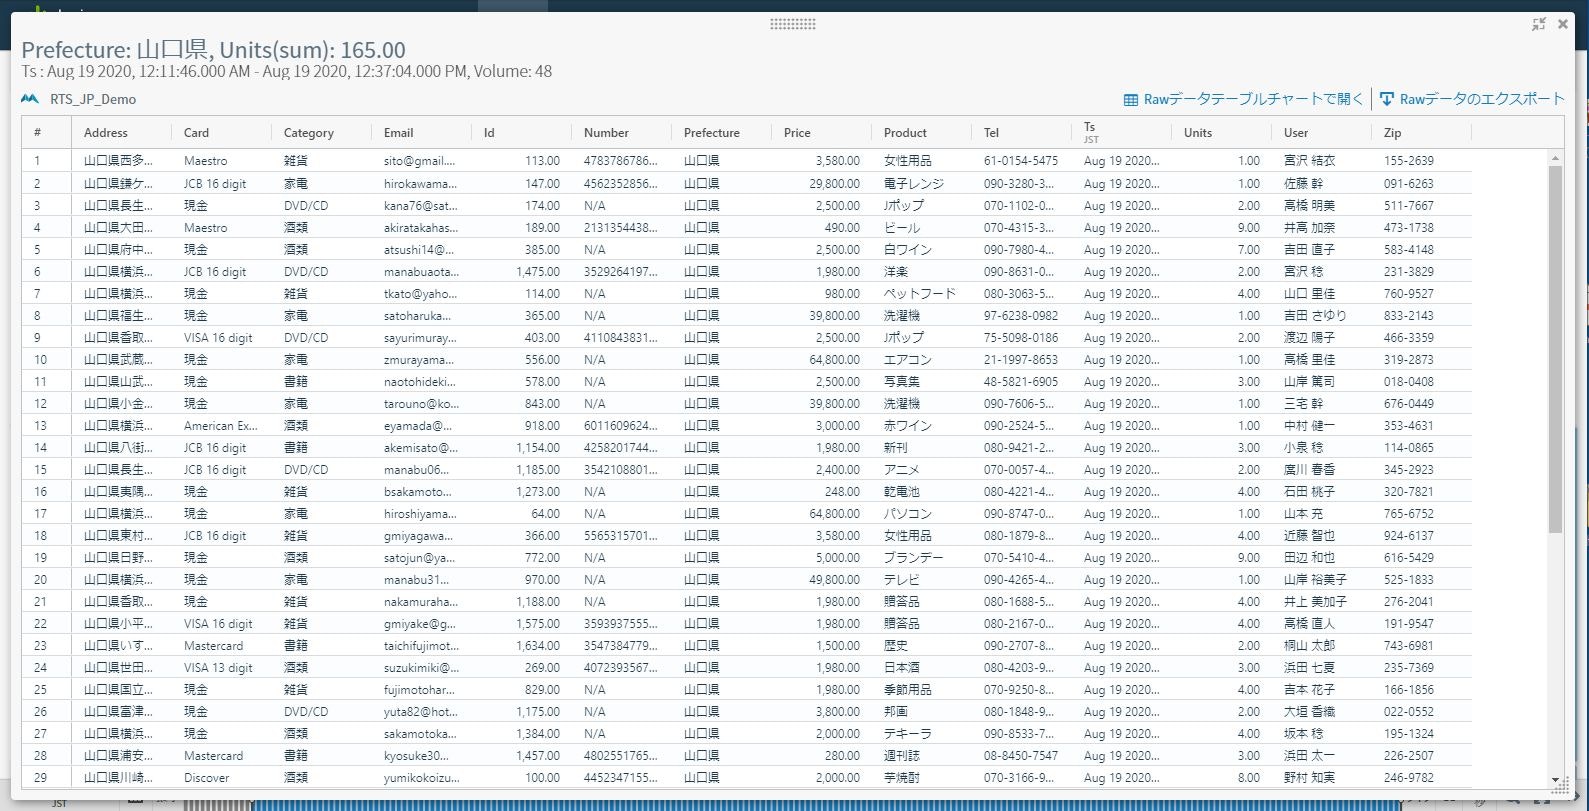Select email cell yuta82@hot
Screen dimensions: 1589x811
421,711
